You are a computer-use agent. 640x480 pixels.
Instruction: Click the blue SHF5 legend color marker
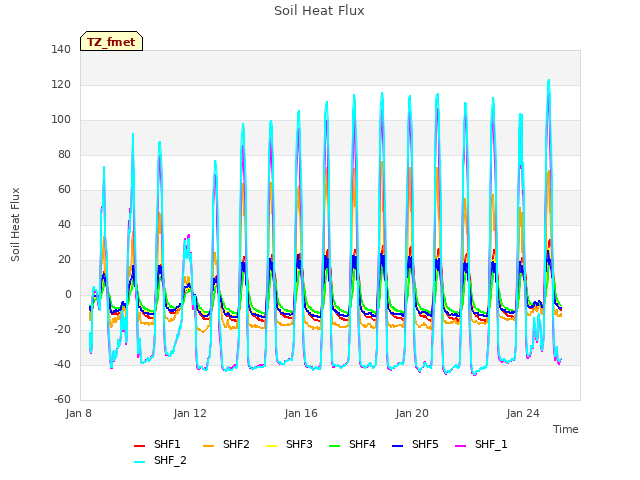click(398, 446)
